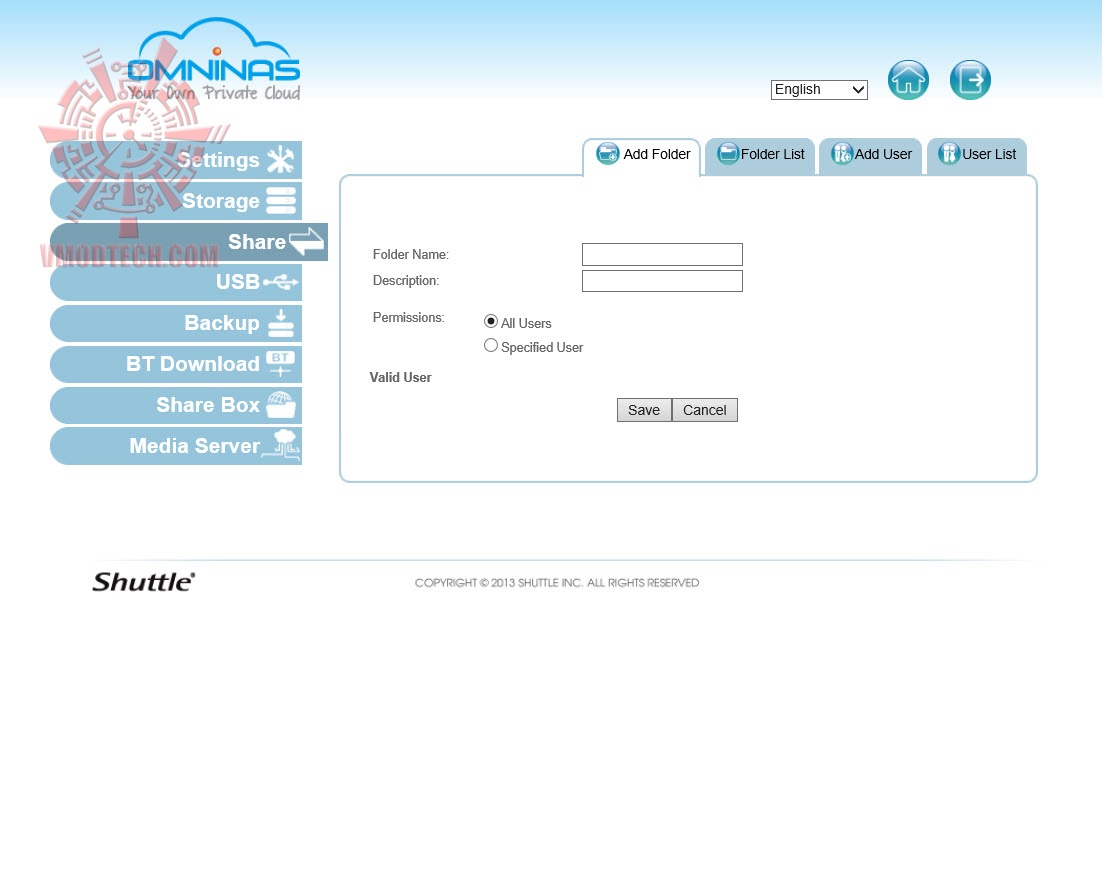Image resolution: width=1102 pixels, height=878 pixels.
Task: Click the OMNINAS cloud logo
Action: coord(214,60)
